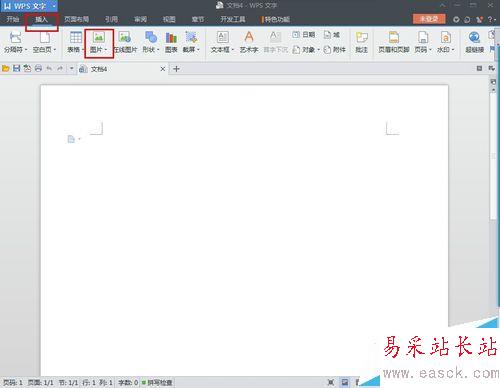Click the open folder icon in quick access bar
The height and width of the screenshot is (388, 500).
click(x=6, y=69)
